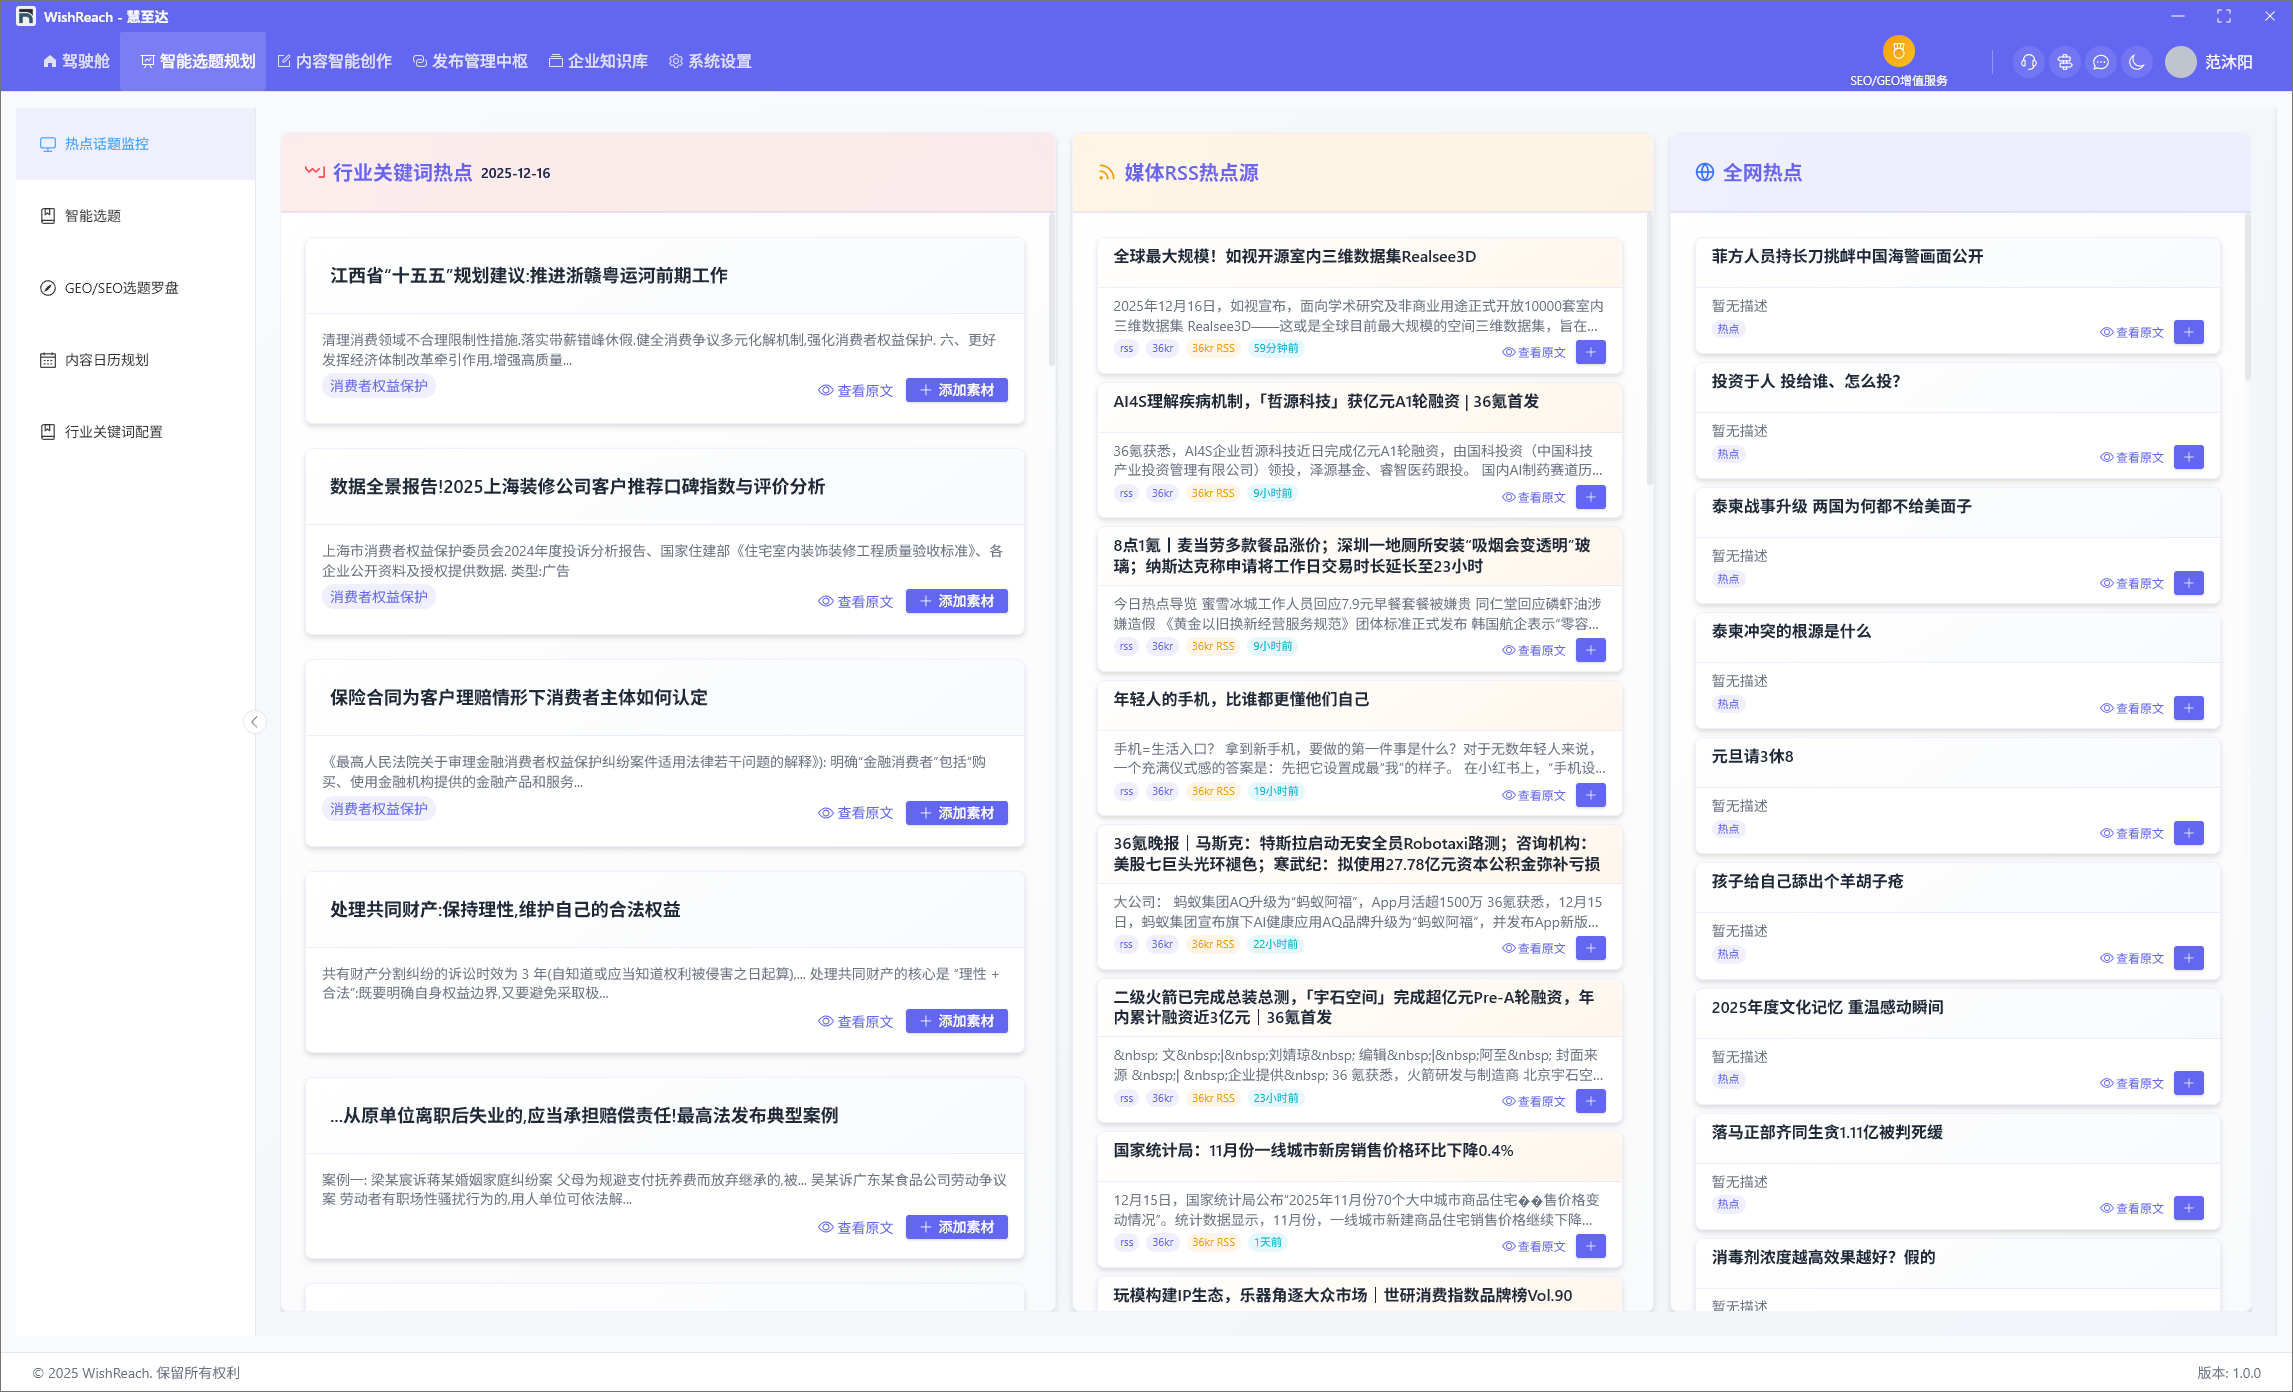2293x1392 pixels.
Task: Click the 消费者权益保护 tag on 上海装修 card
Action: tap(378, 597)
